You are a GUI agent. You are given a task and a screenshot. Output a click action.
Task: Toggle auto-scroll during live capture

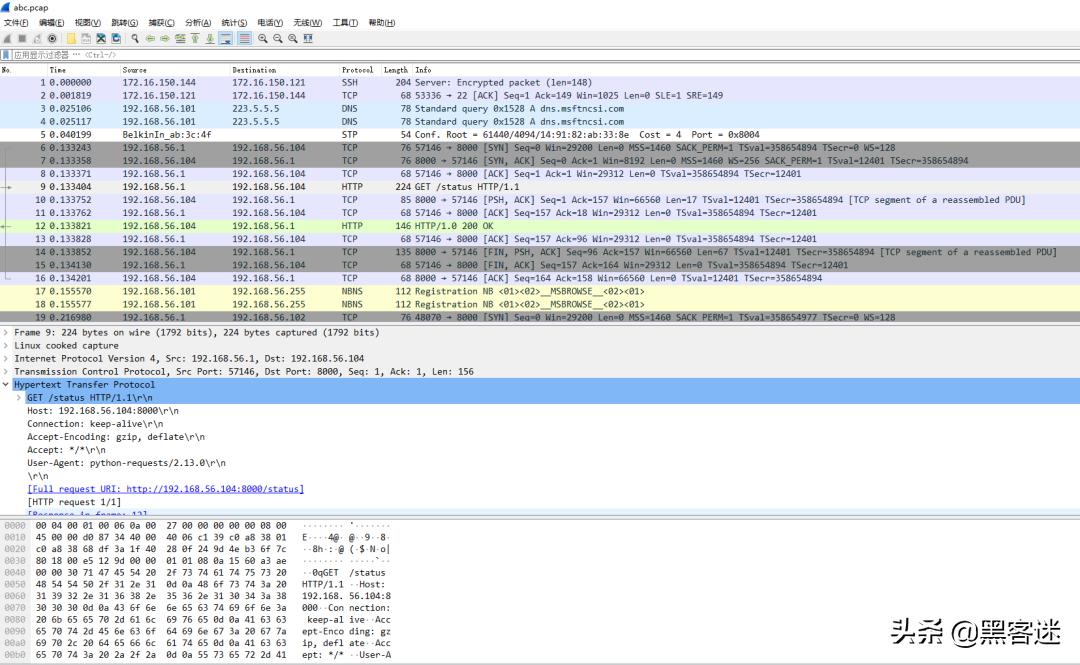click(227, 38)
